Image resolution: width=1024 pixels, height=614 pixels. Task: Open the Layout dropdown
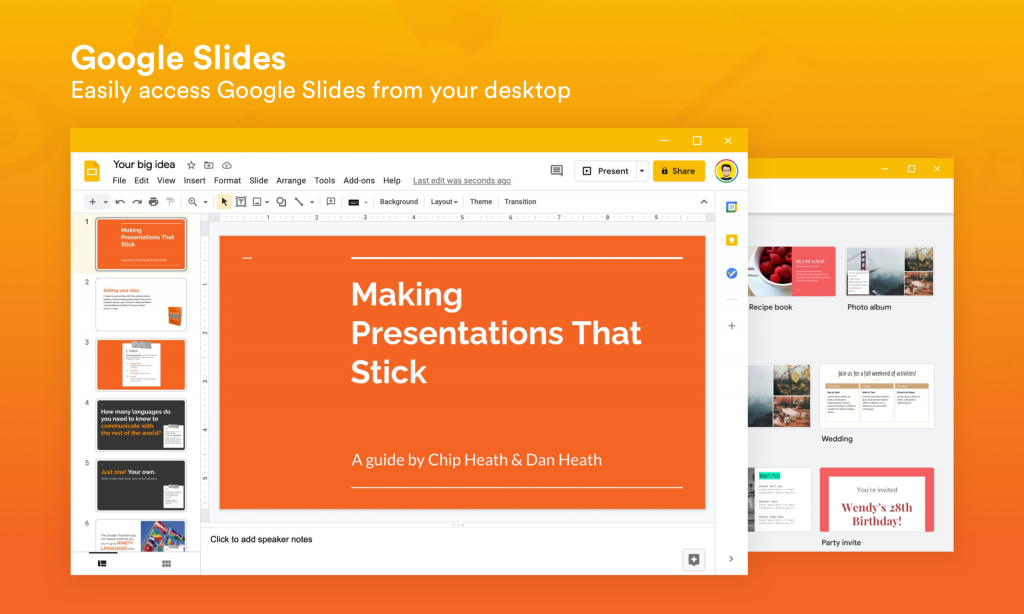tap(444, 202)
